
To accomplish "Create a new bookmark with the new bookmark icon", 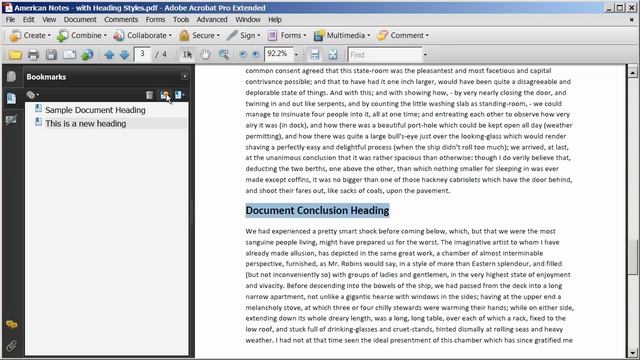I will (164, 95).
